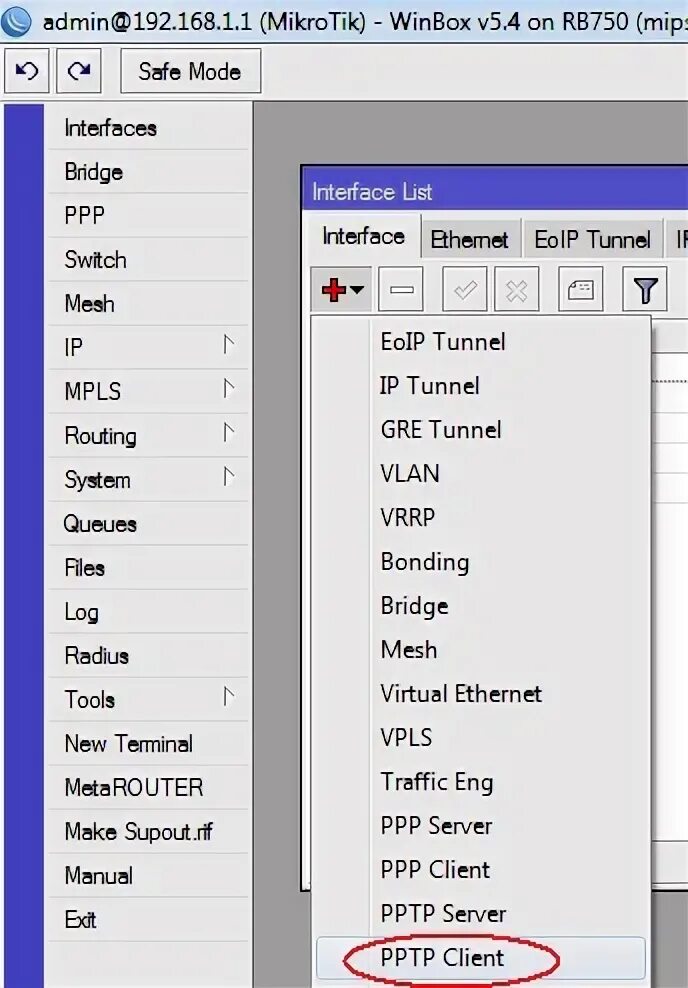Open New Terminal
688x988 pixels.
click(148, 744)
